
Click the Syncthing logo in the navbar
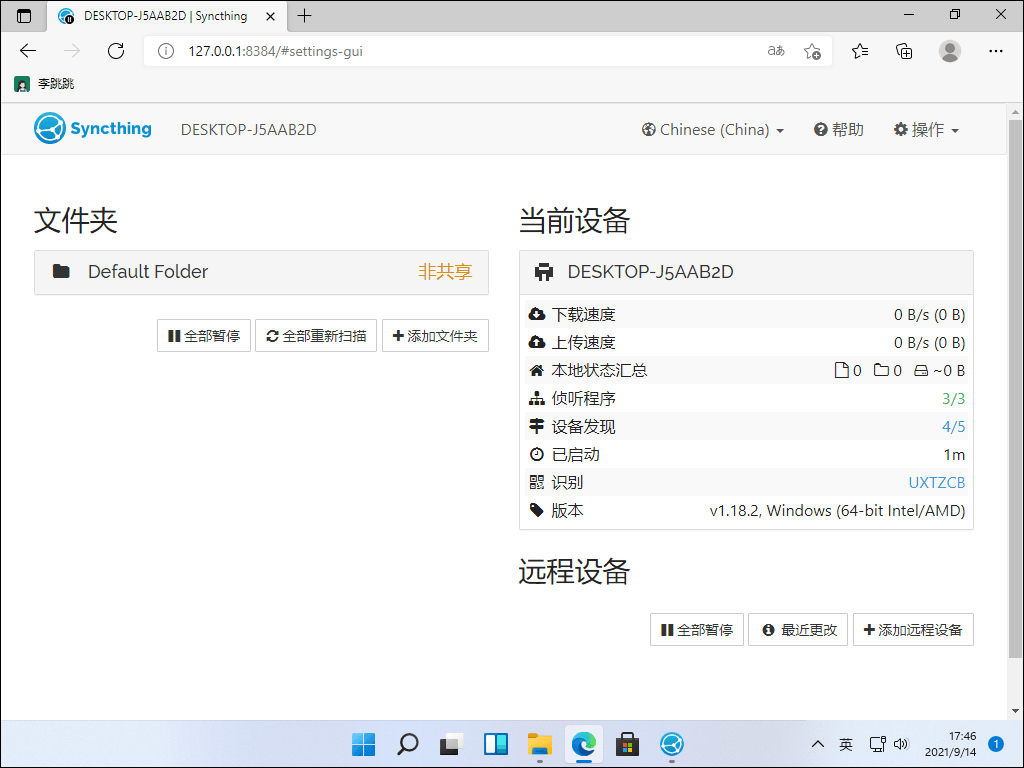93,129
